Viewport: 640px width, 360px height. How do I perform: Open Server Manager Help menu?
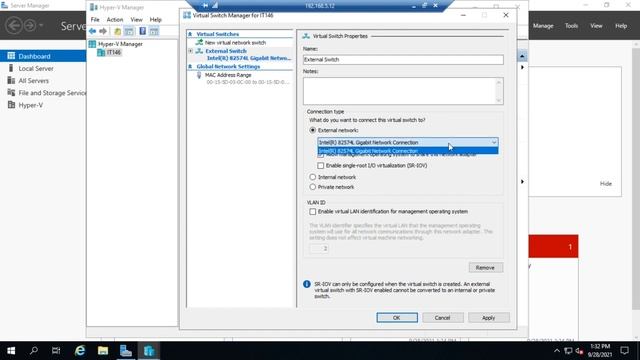tap(621, 26)
